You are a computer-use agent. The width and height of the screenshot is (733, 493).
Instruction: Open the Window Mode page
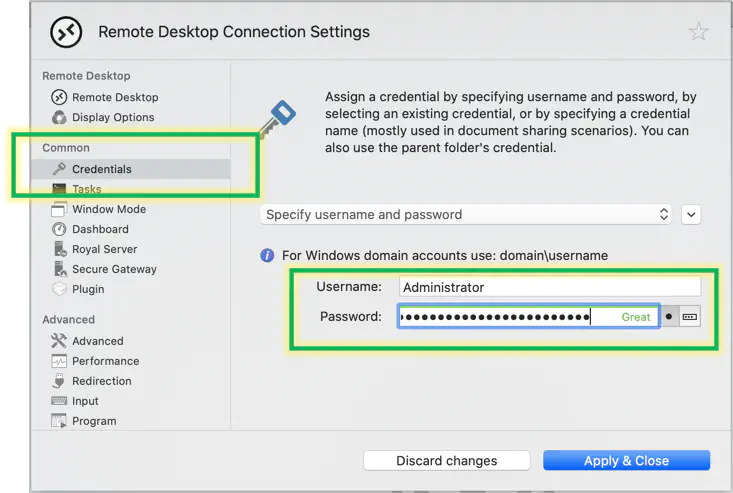(108, 209)
